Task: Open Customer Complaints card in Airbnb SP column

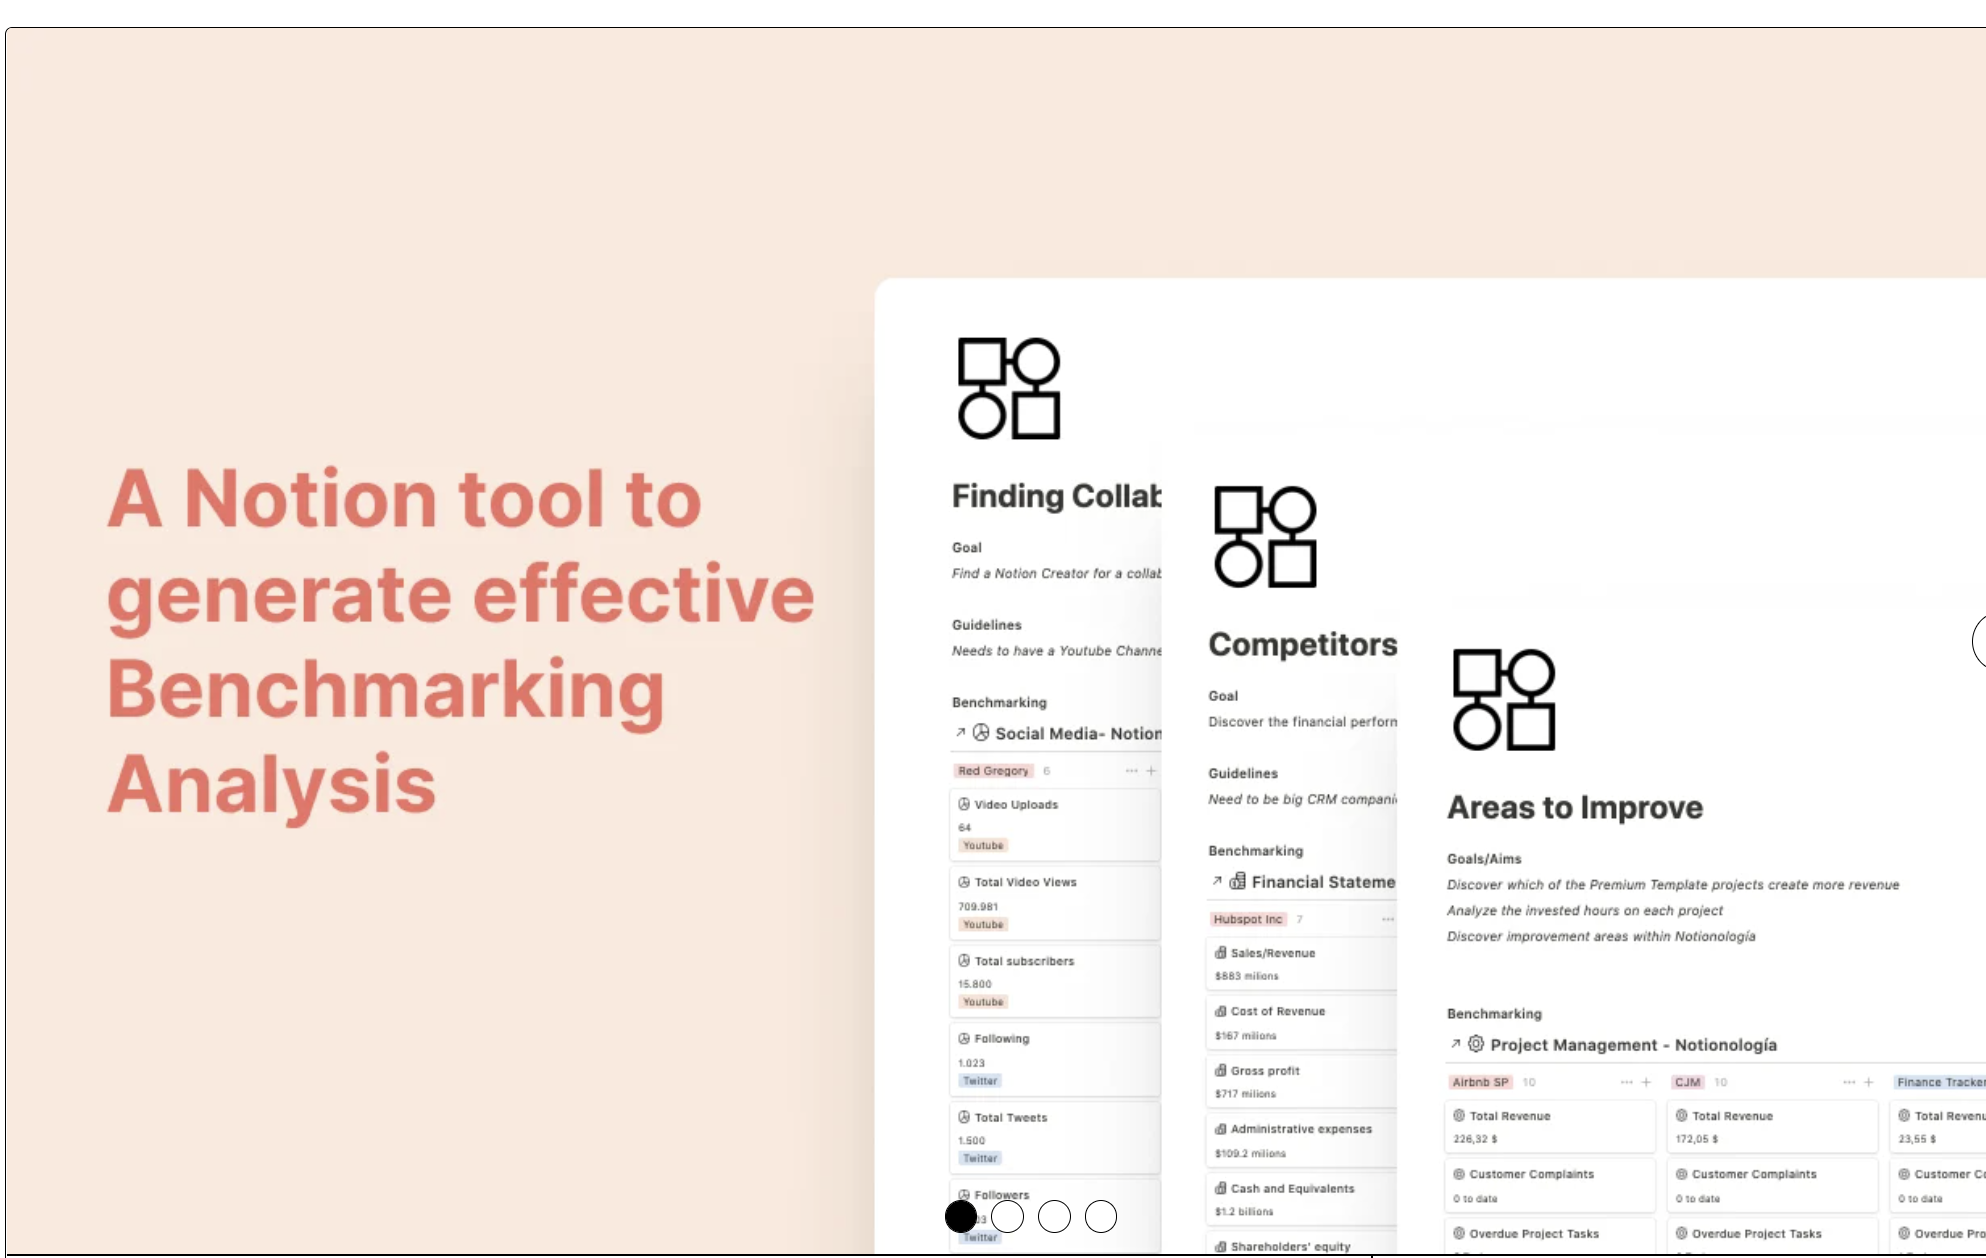Action: [1550, 1185]
